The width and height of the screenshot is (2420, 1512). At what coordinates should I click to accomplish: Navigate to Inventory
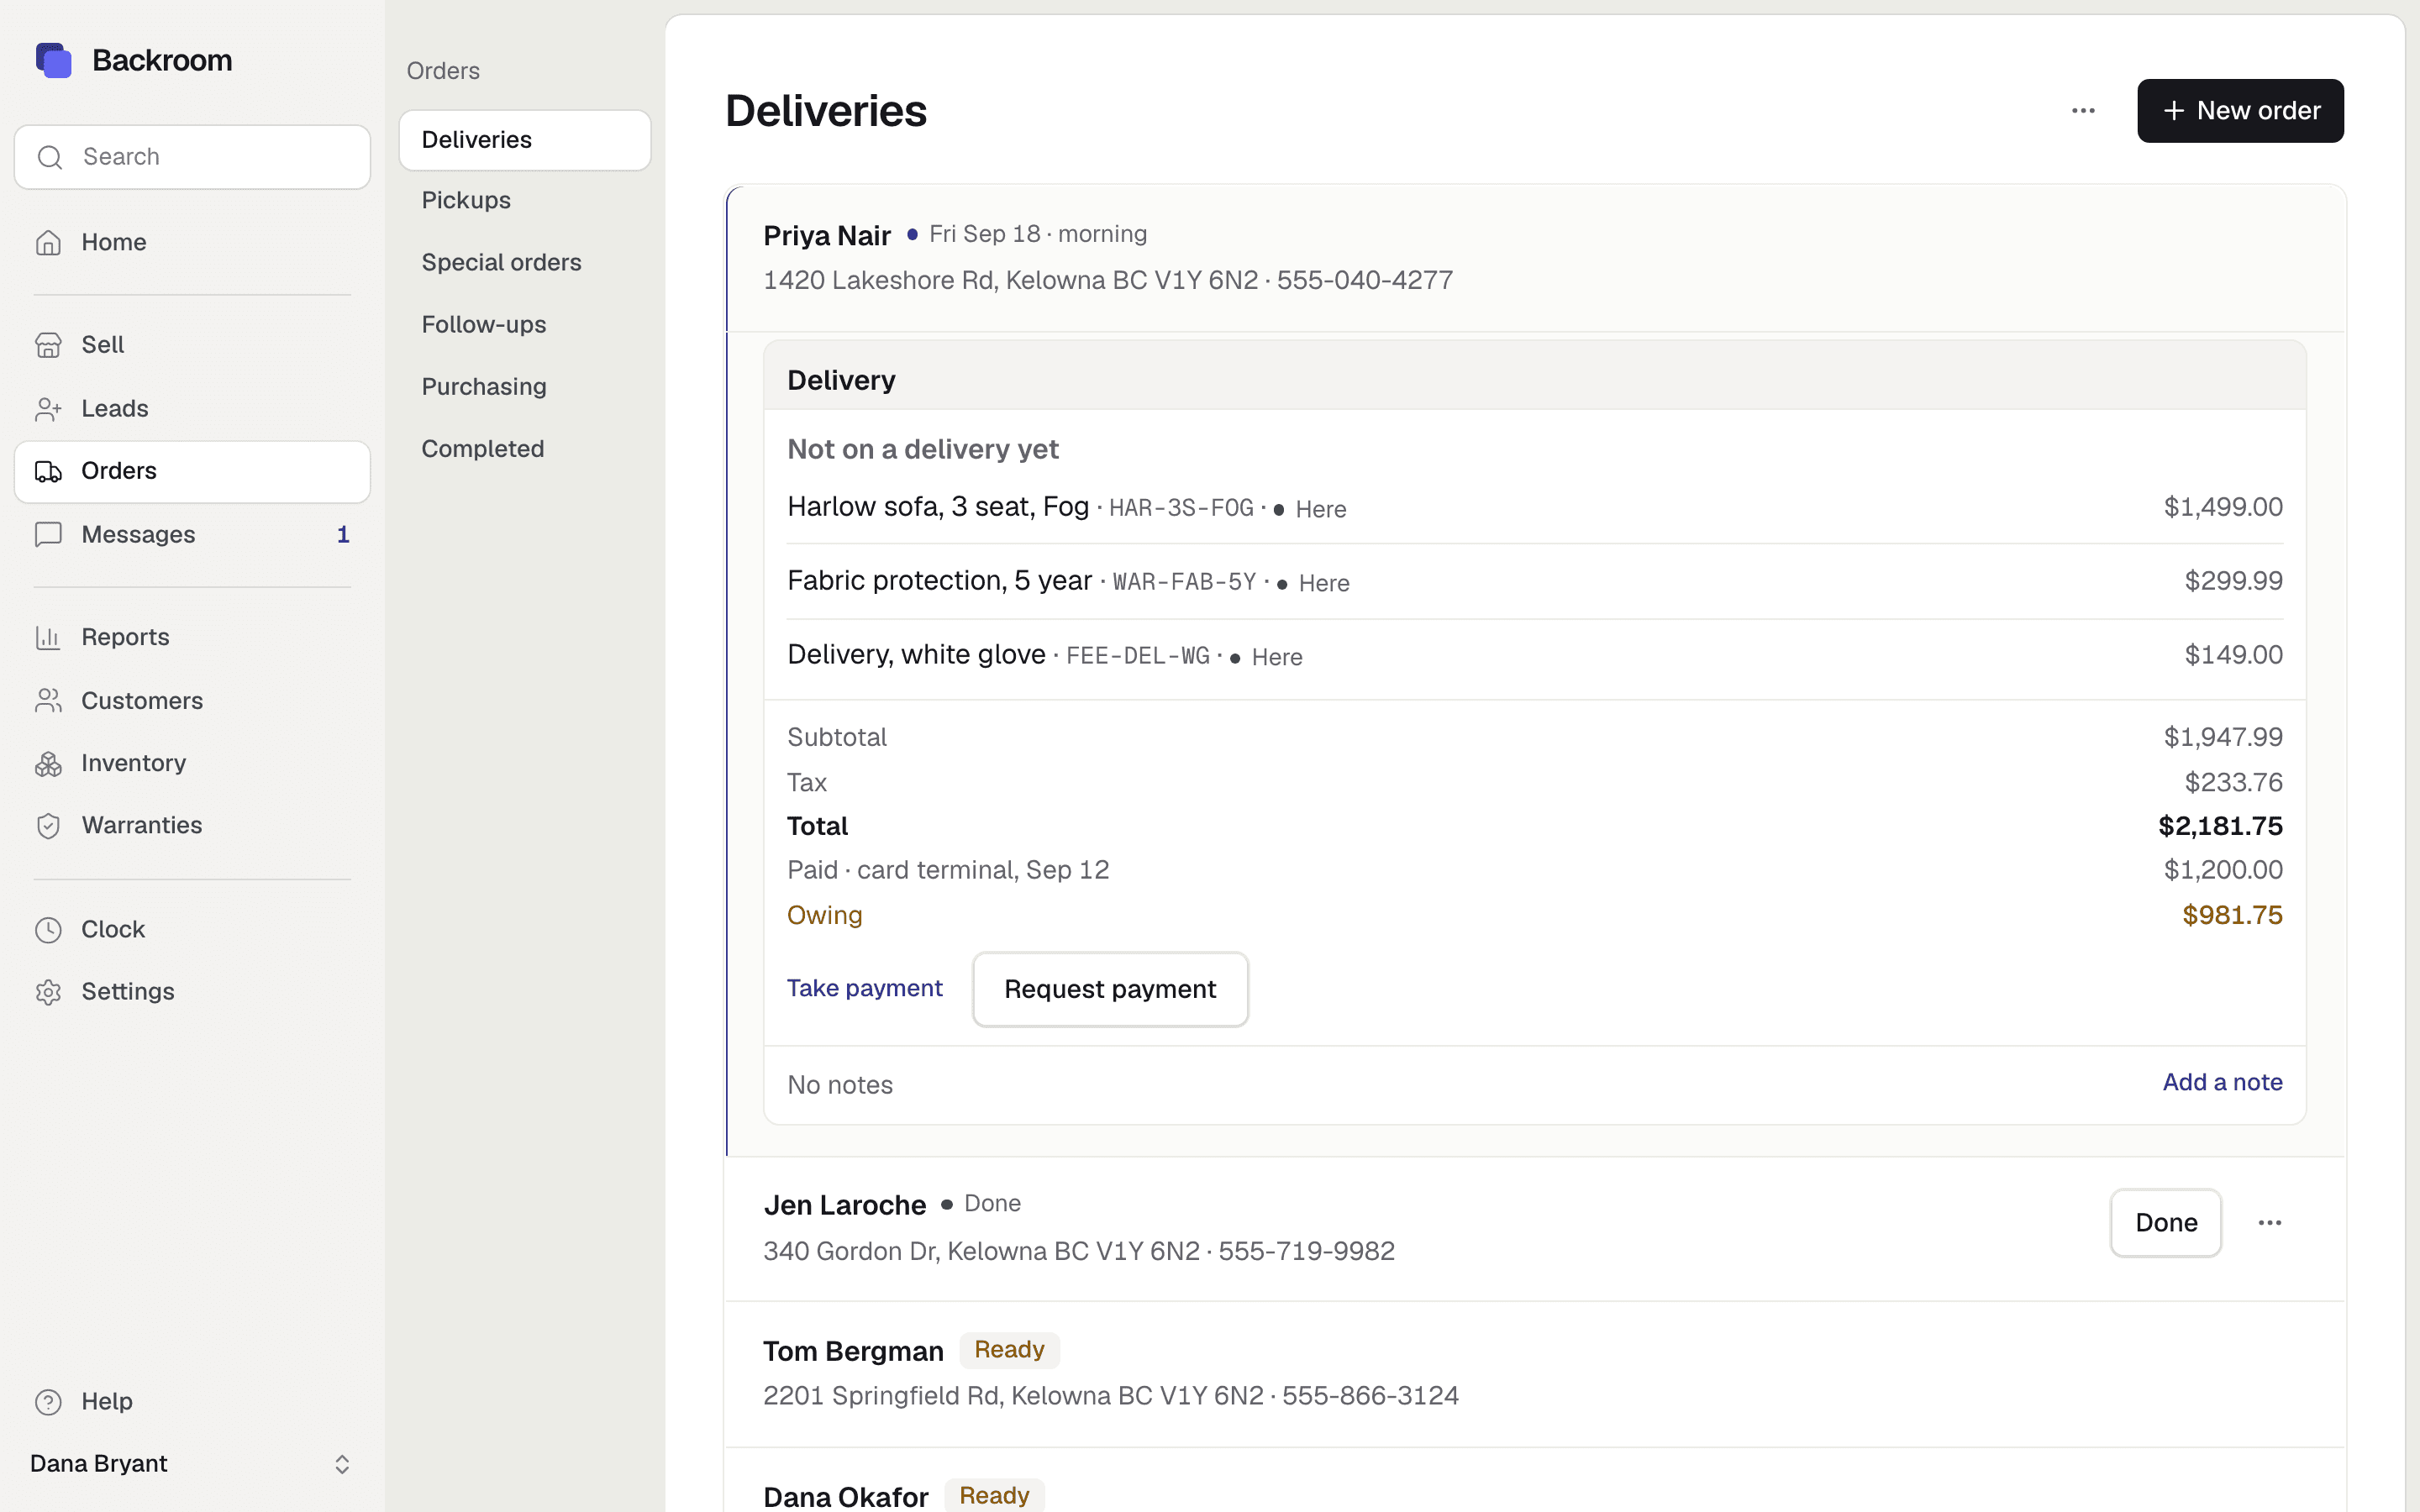click(192, 763)
